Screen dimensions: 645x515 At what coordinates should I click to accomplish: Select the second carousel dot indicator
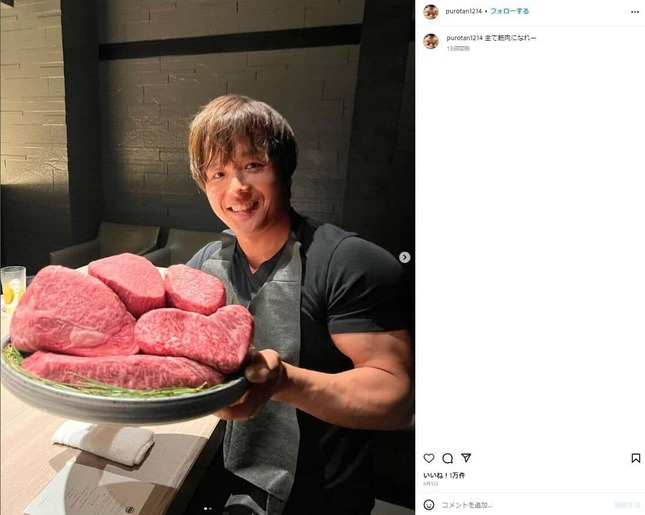click(x=210, y=509)
